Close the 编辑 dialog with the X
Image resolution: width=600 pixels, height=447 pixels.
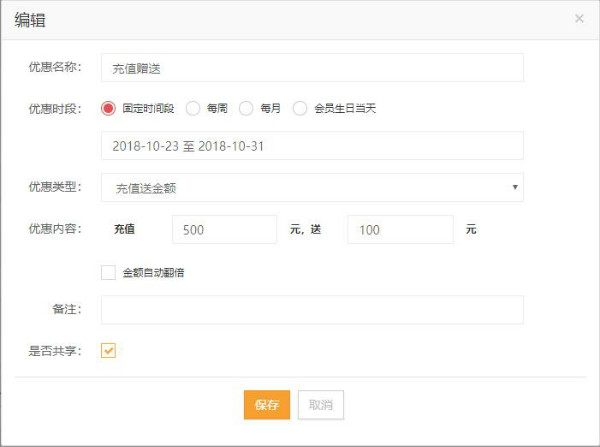579,18
